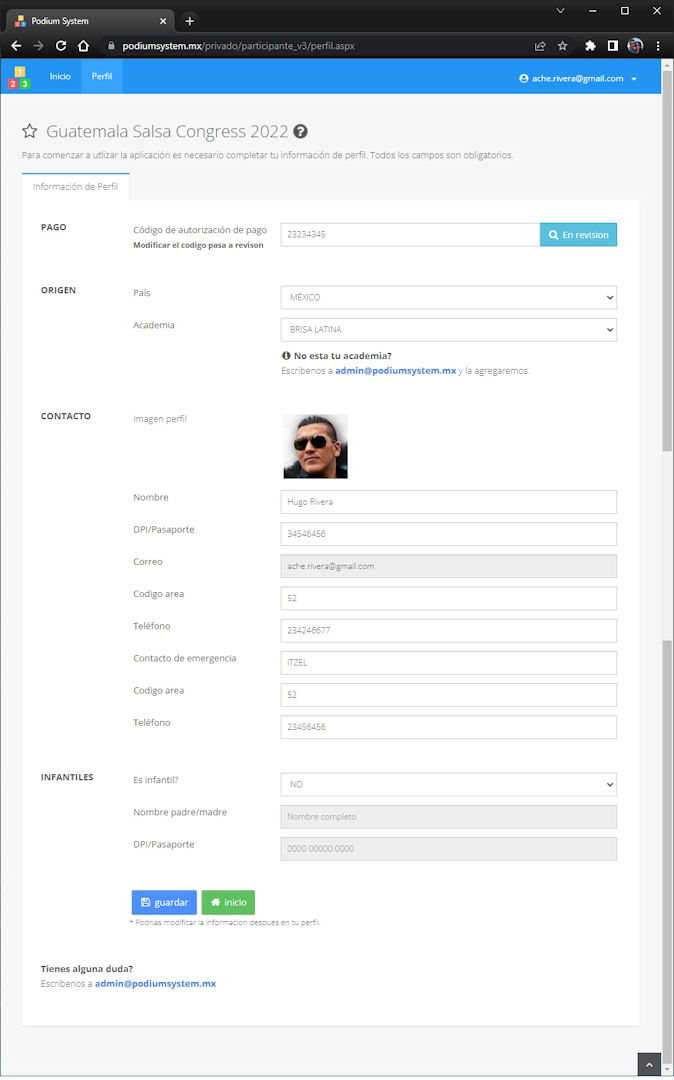Open the browser extensions puzzle icon

[x=590, y=46]
